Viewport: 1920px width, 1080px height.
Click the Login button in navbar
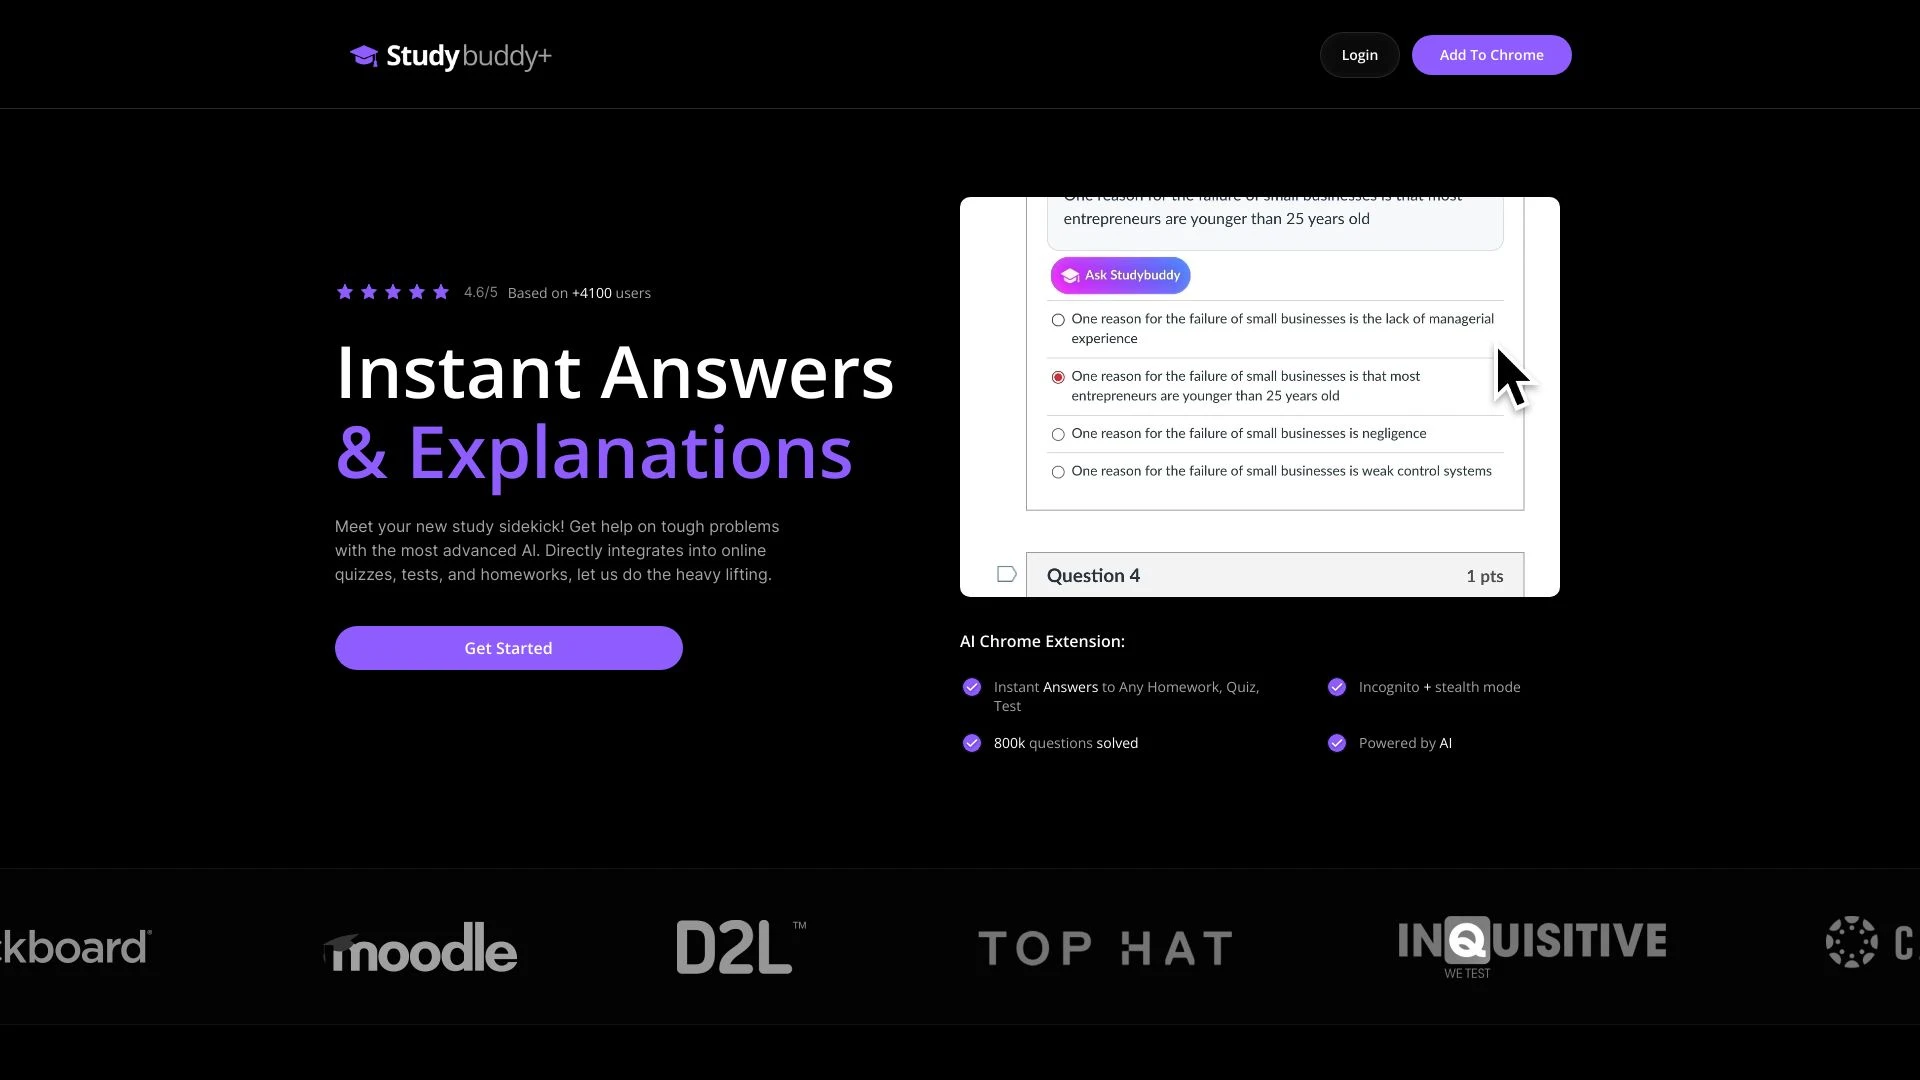[x=1360, y=54]
